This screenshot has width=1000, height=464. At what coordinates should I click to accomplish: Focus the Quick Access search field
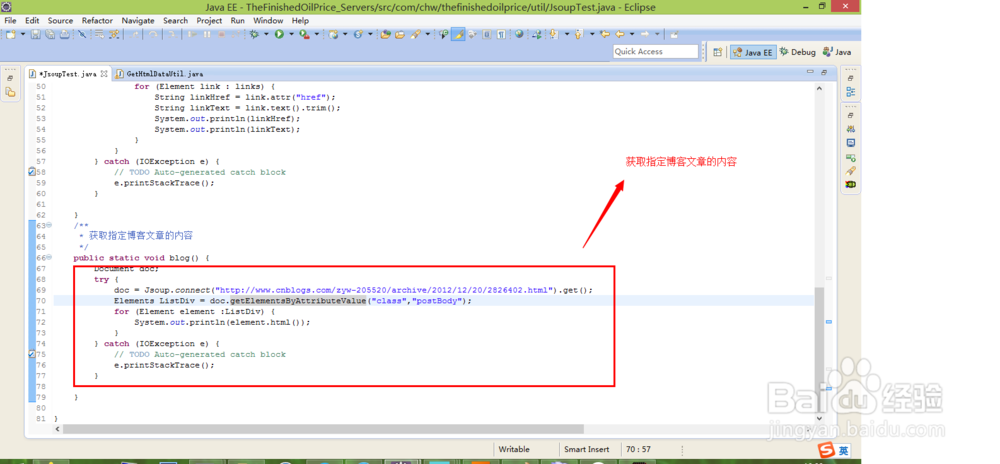(656, 52)
